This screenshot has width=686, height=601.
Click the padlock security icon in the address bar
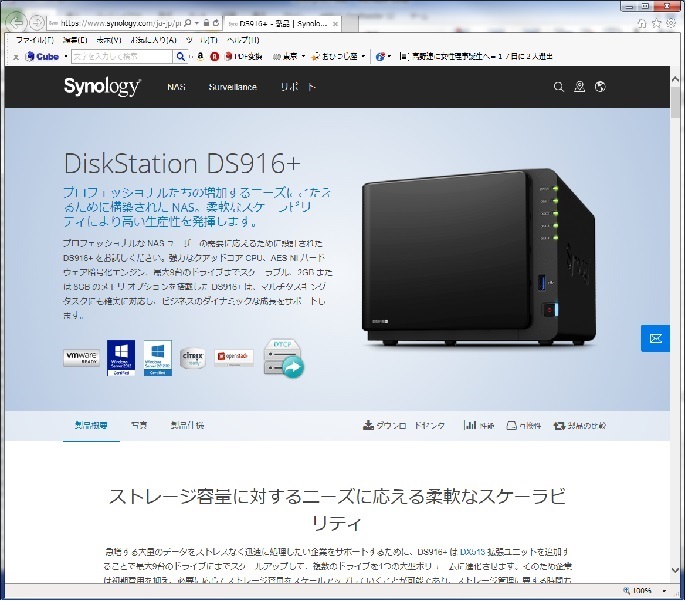tap(206, 23)
